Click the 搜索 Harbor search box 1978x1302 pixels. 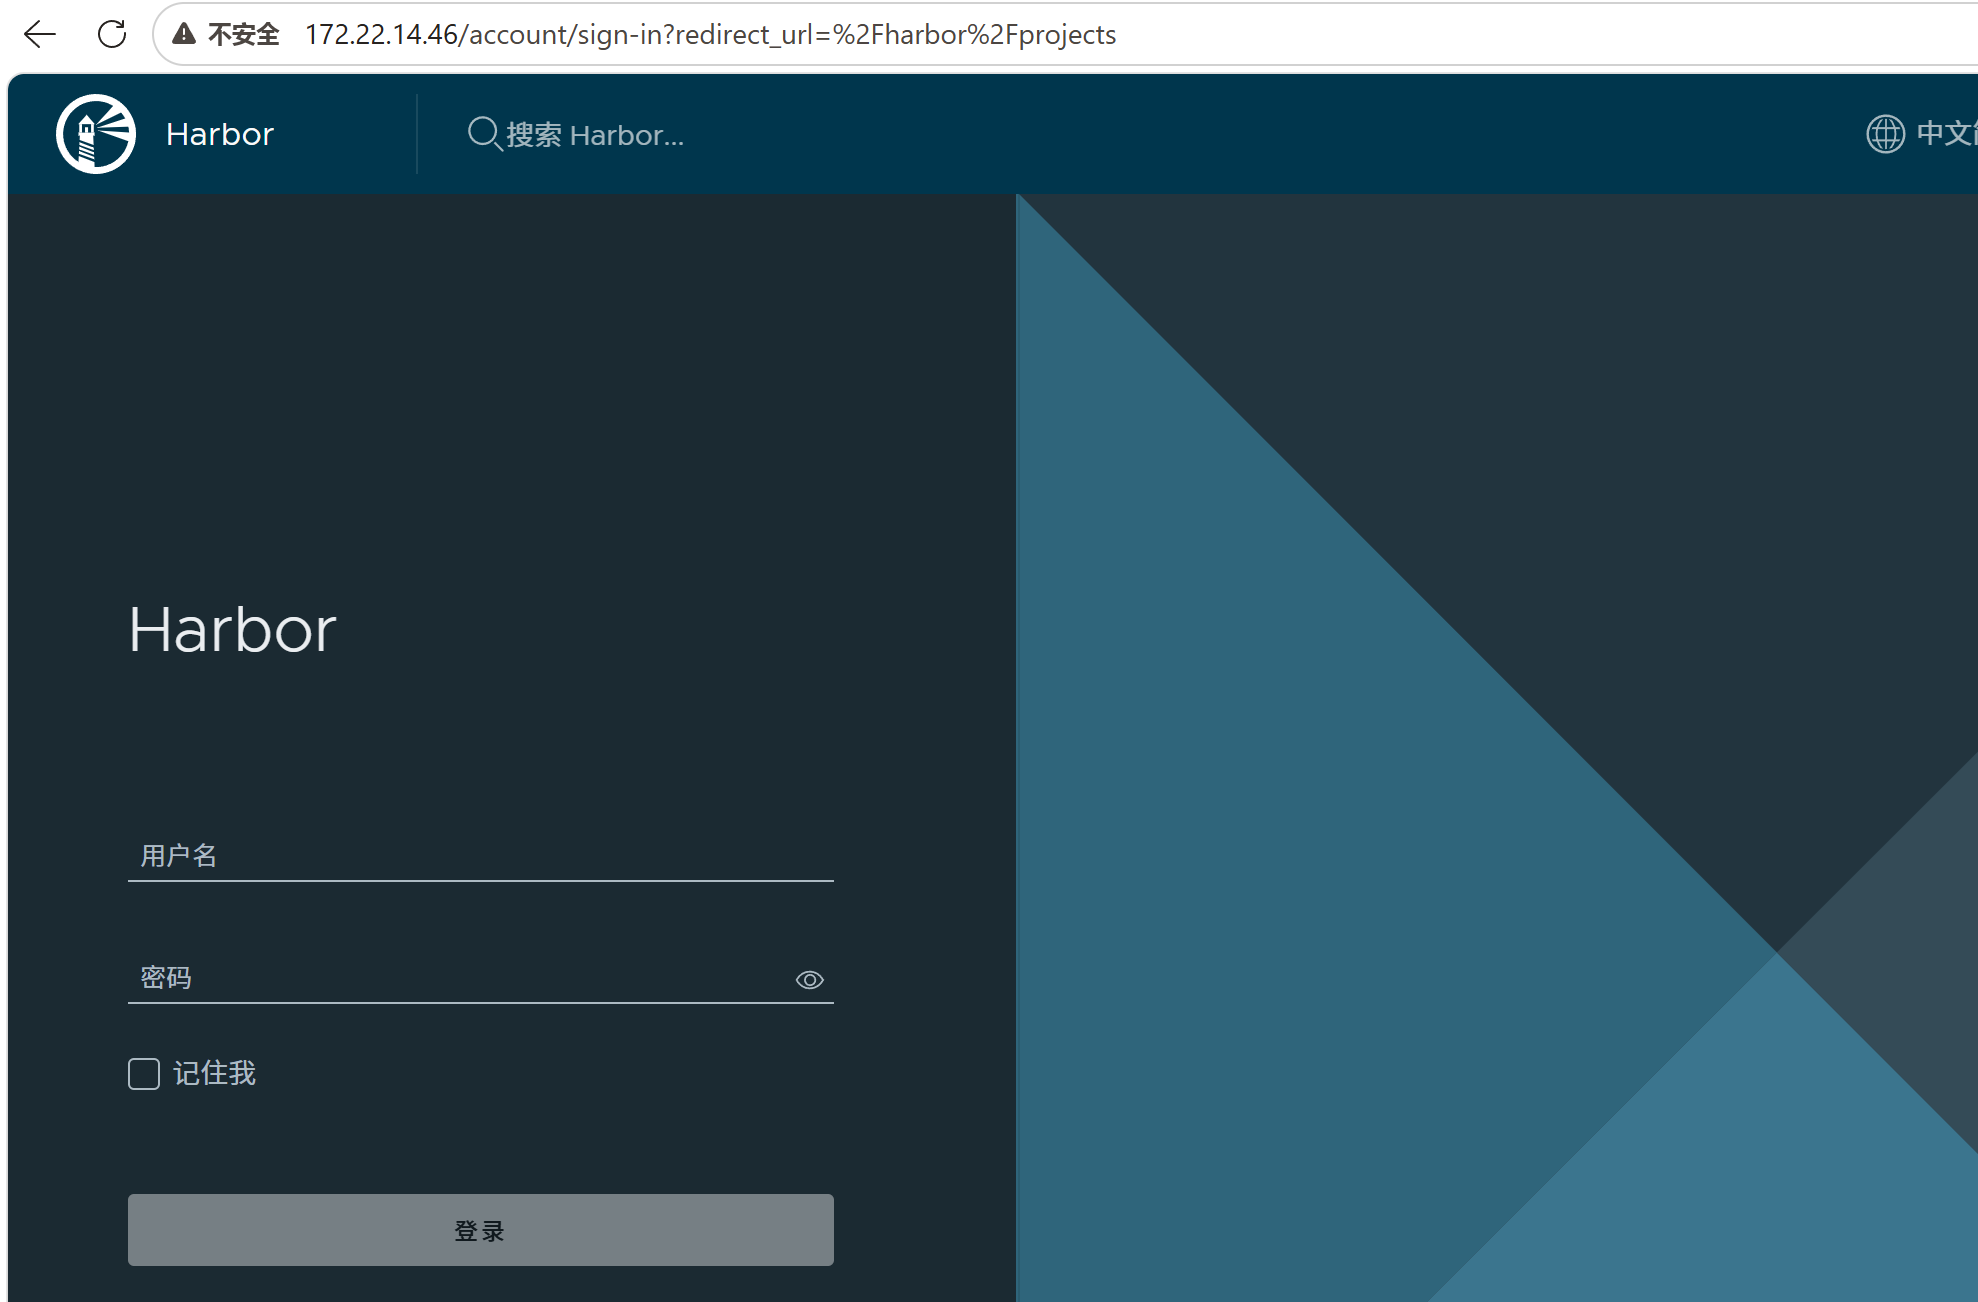pyautogui.click(x=596, y=135)
